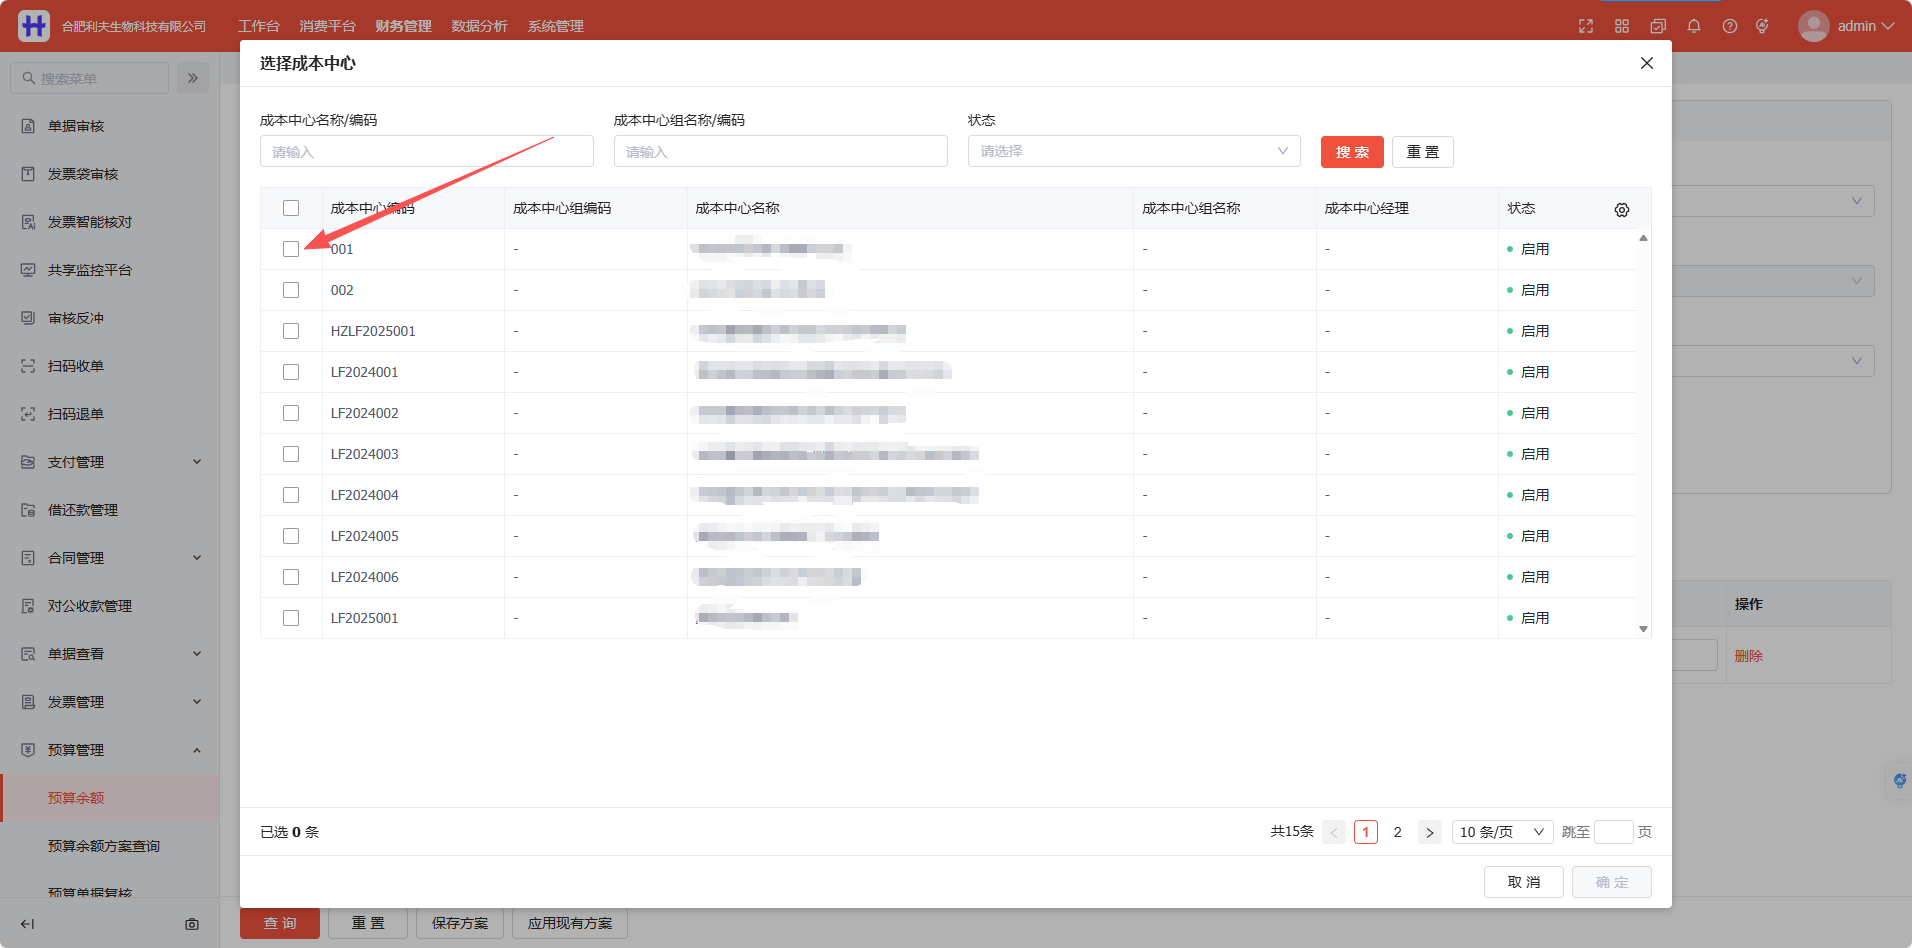
Task: Click the red 搜索 button
Action: pyautogui.click(x=1352, y=152)
